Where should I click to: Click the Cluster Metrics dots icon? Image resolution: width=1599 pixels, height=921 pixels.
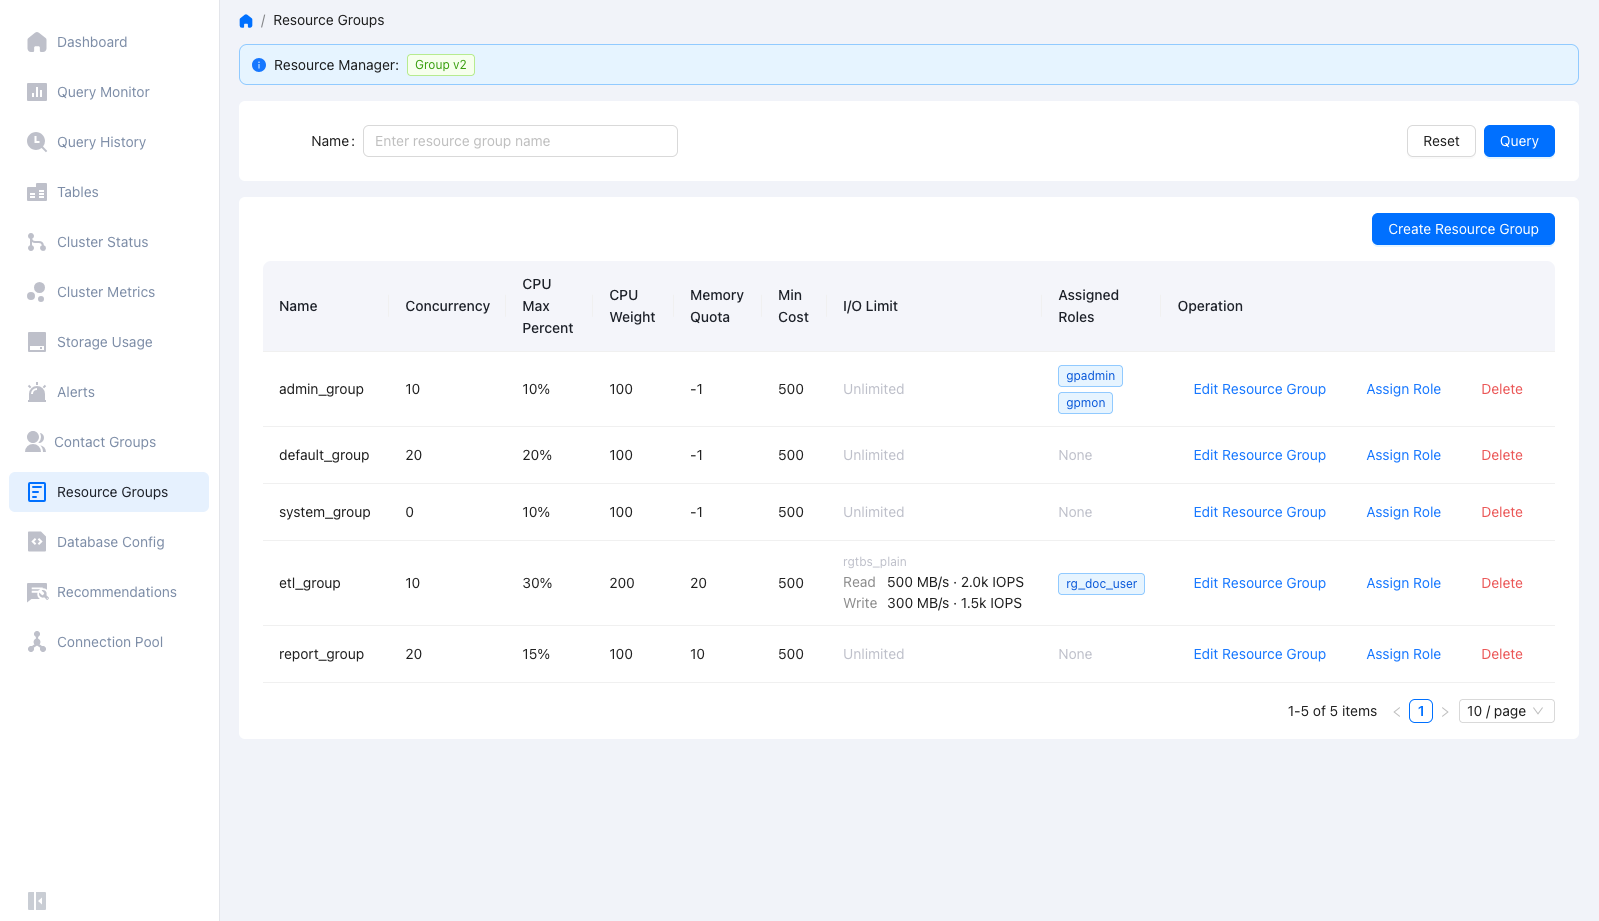[x=37, y=292]
